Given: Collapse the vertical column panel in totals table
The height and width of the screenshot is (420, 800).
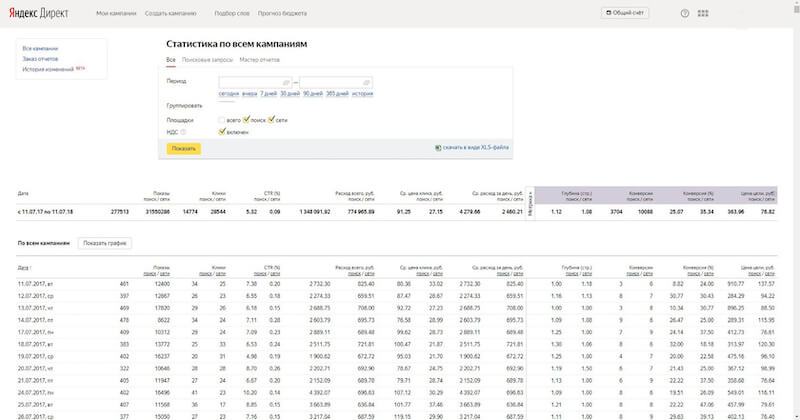Looking at the screenshot, I should [x=531, y=202].
